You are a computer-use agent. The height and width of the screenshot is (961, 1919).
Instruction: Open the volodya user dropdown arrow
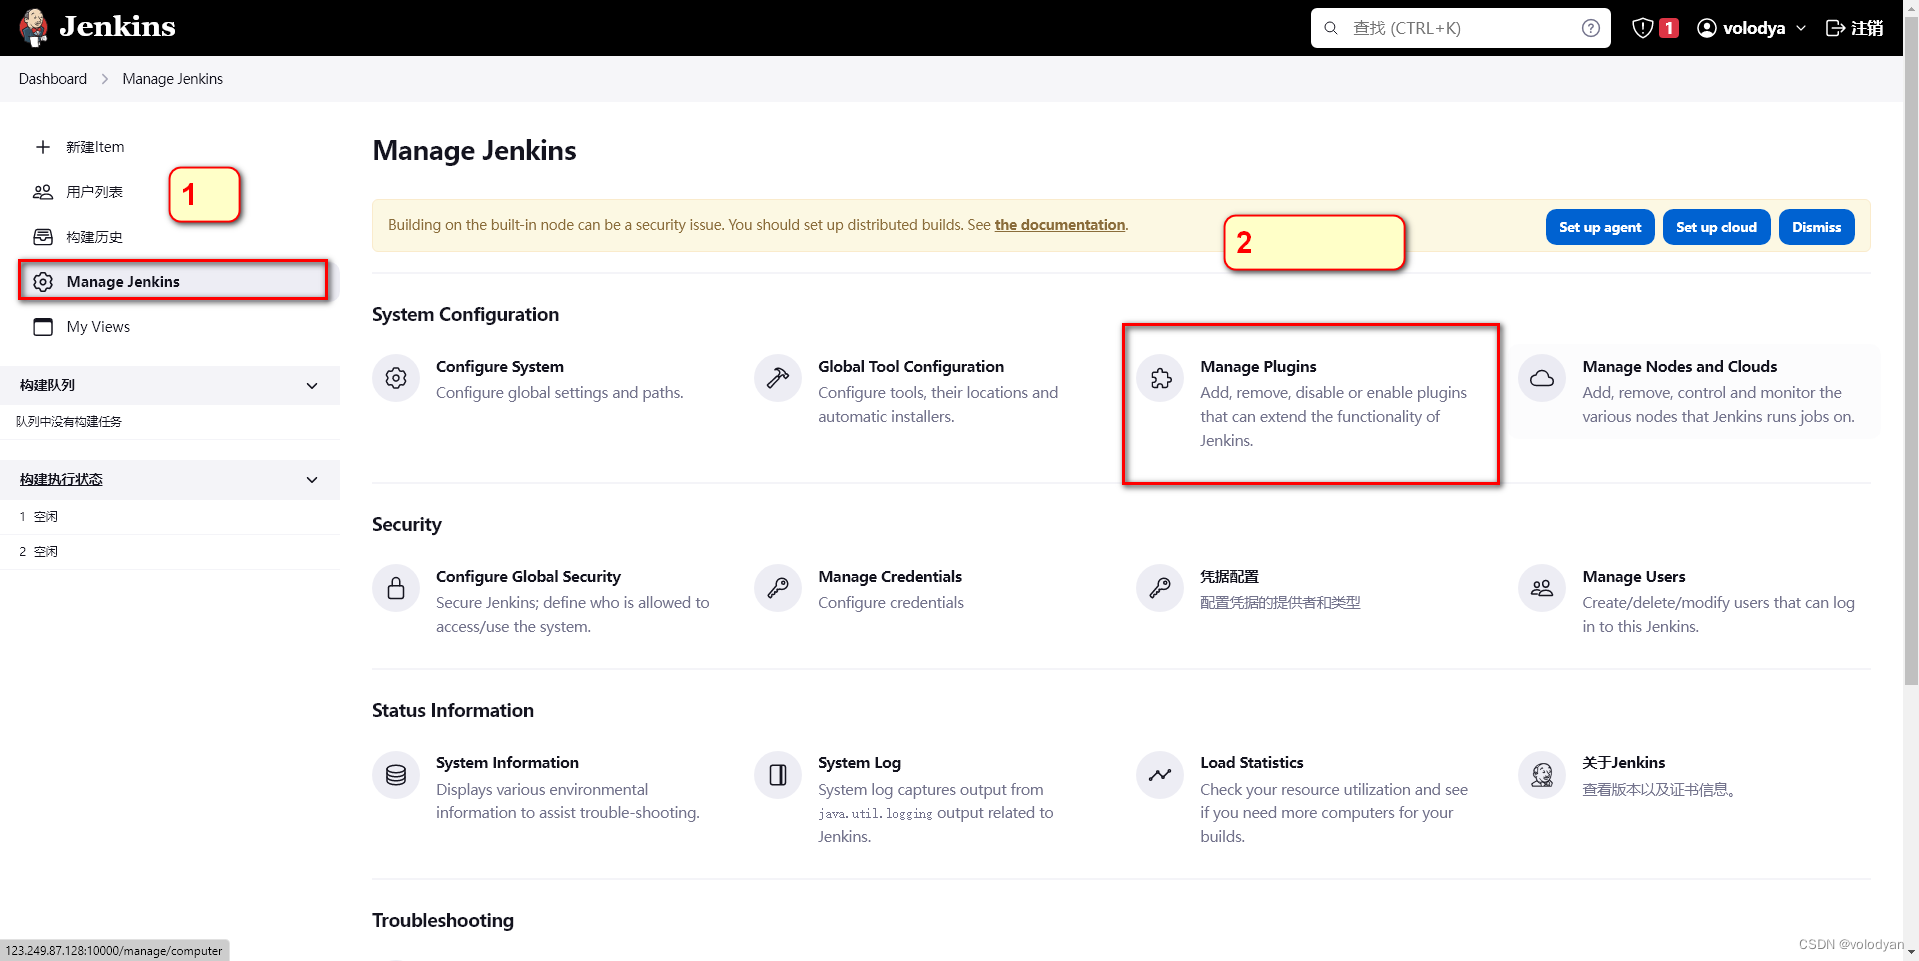click(x=1801, y=28)
